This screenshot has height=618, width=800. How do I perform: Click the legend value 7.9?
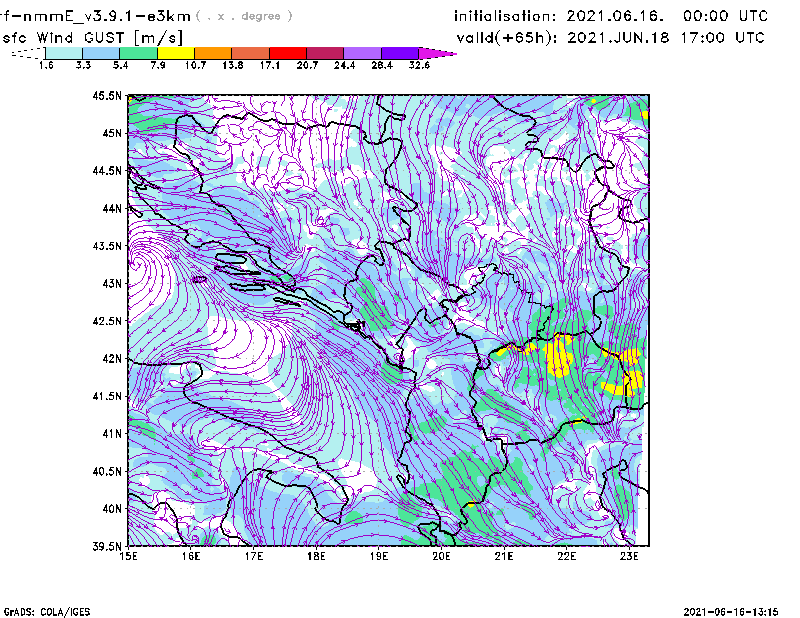[x=158, y=65]
